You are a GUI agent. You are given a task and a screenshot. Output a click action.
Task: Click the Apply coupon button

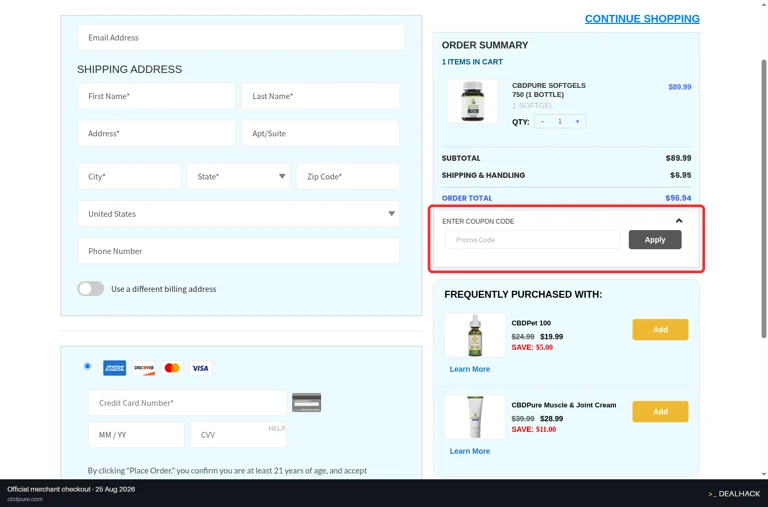(x=655, y=240)
